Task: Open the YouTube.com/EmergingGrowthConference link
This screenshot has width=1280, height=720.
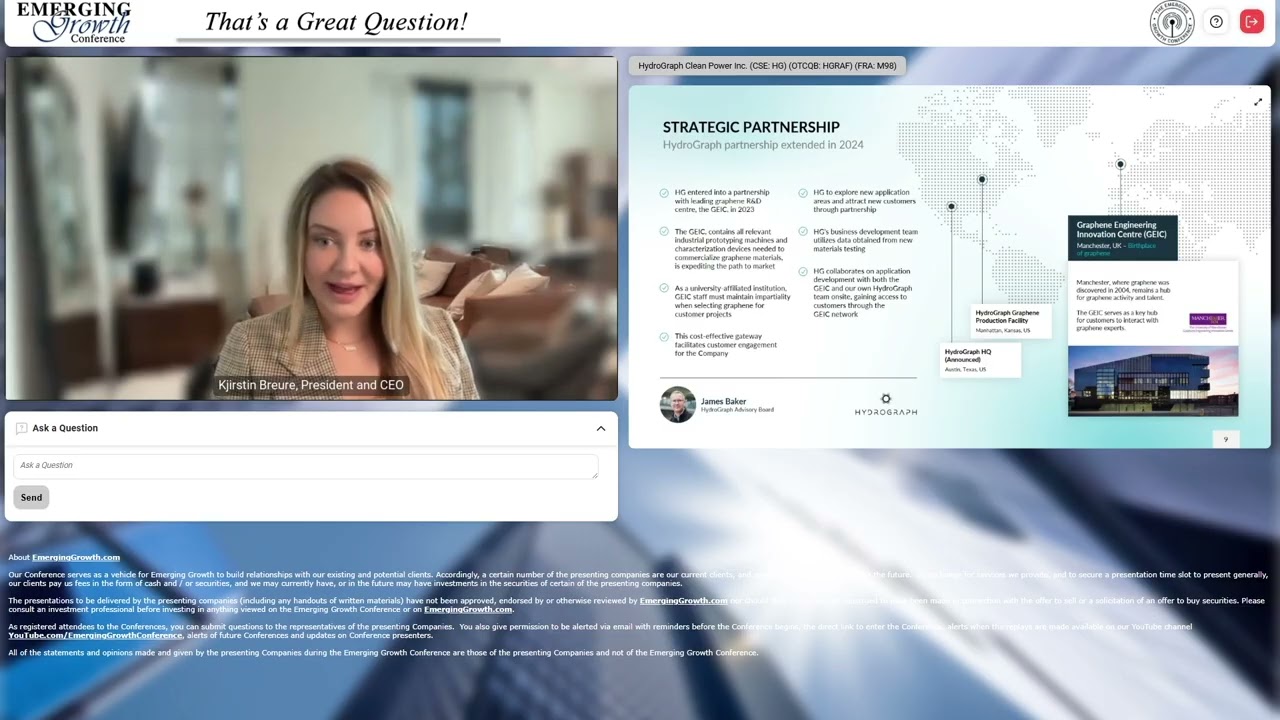Action: tap(95, 635)
